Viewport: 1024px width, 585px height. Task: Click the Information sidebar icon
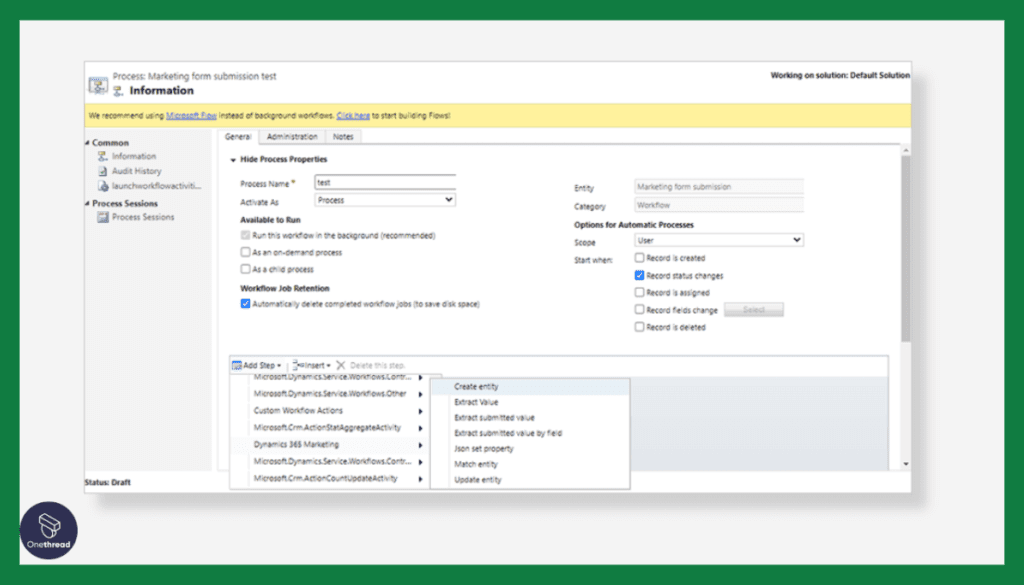(x=103, y=157)
